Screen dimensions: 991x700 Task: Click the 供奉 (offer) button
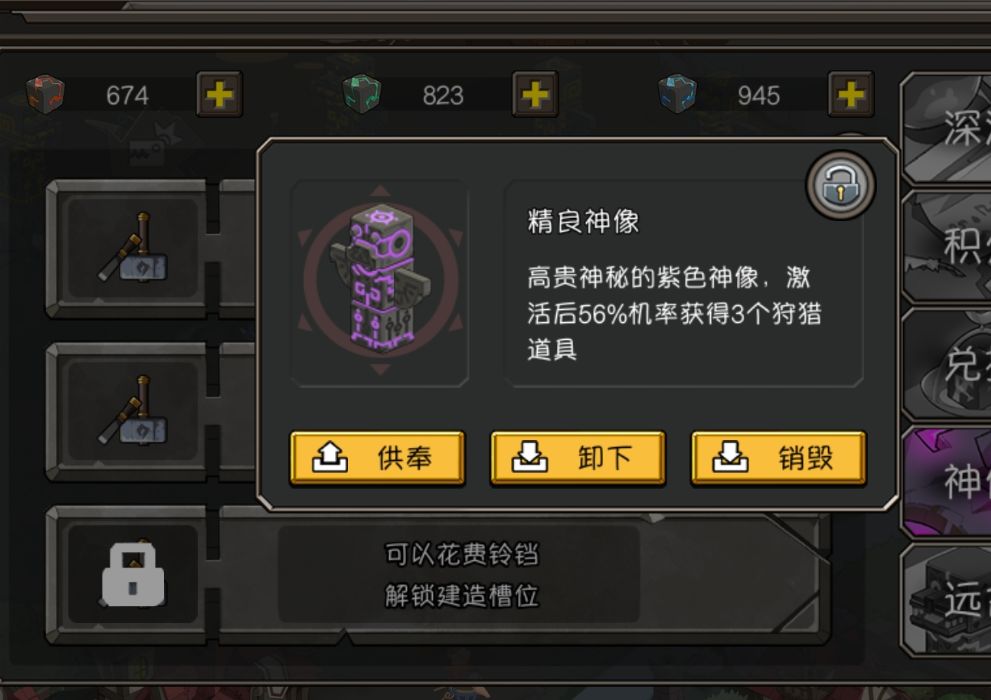[377, 458]
